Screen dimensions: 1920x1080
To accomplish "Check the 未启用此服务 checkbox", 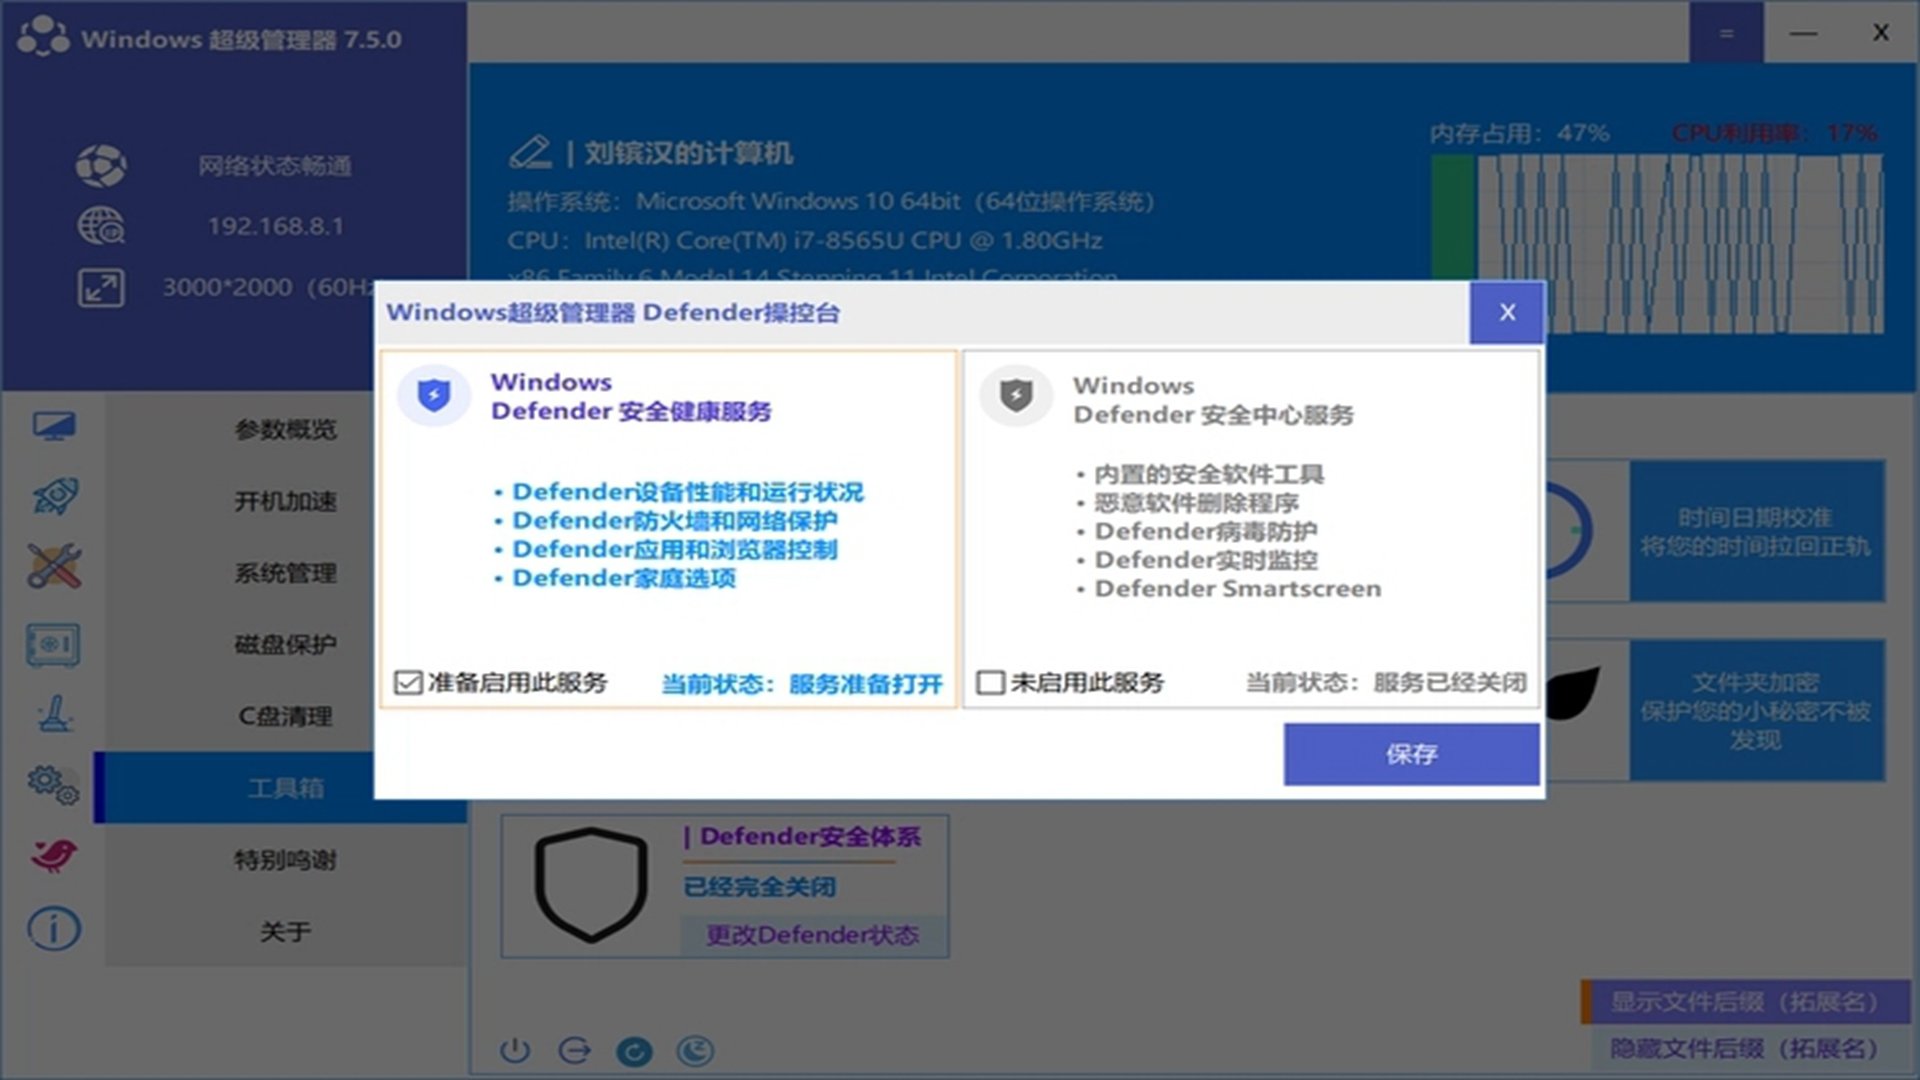I will coord(990,683).
